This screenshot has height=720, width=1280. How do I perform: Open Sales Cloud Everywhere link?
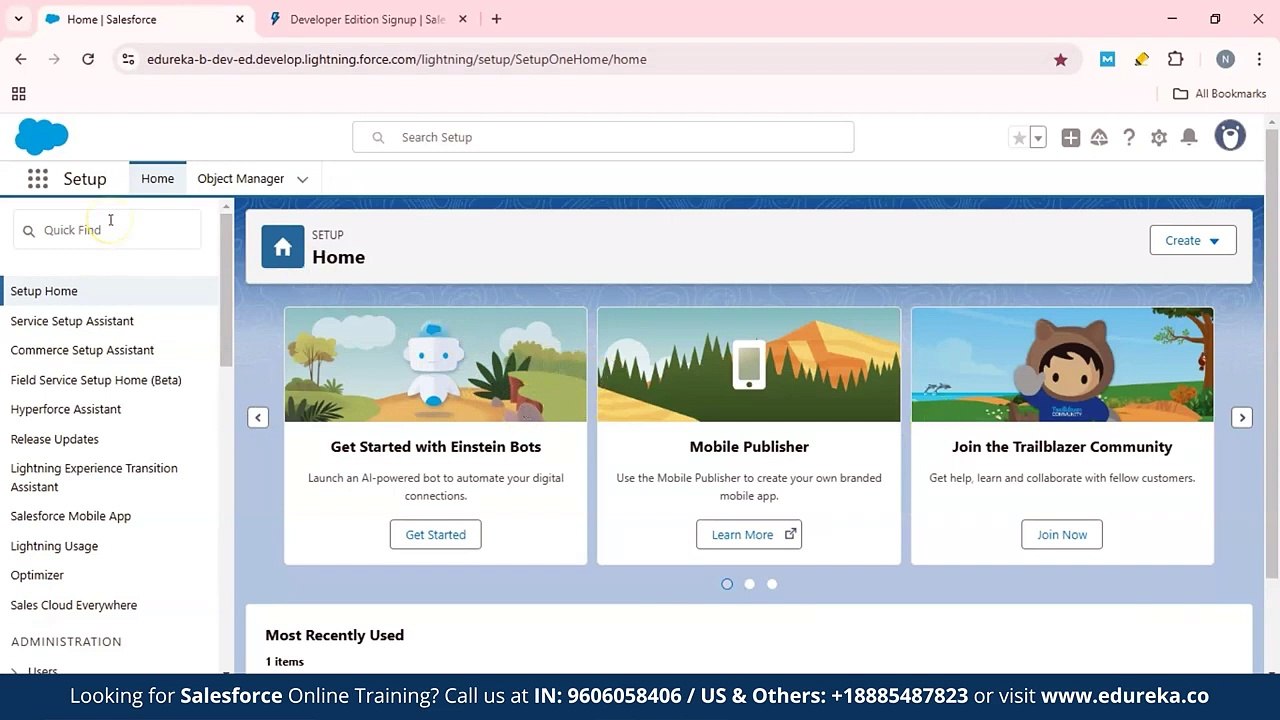point(74,605)
